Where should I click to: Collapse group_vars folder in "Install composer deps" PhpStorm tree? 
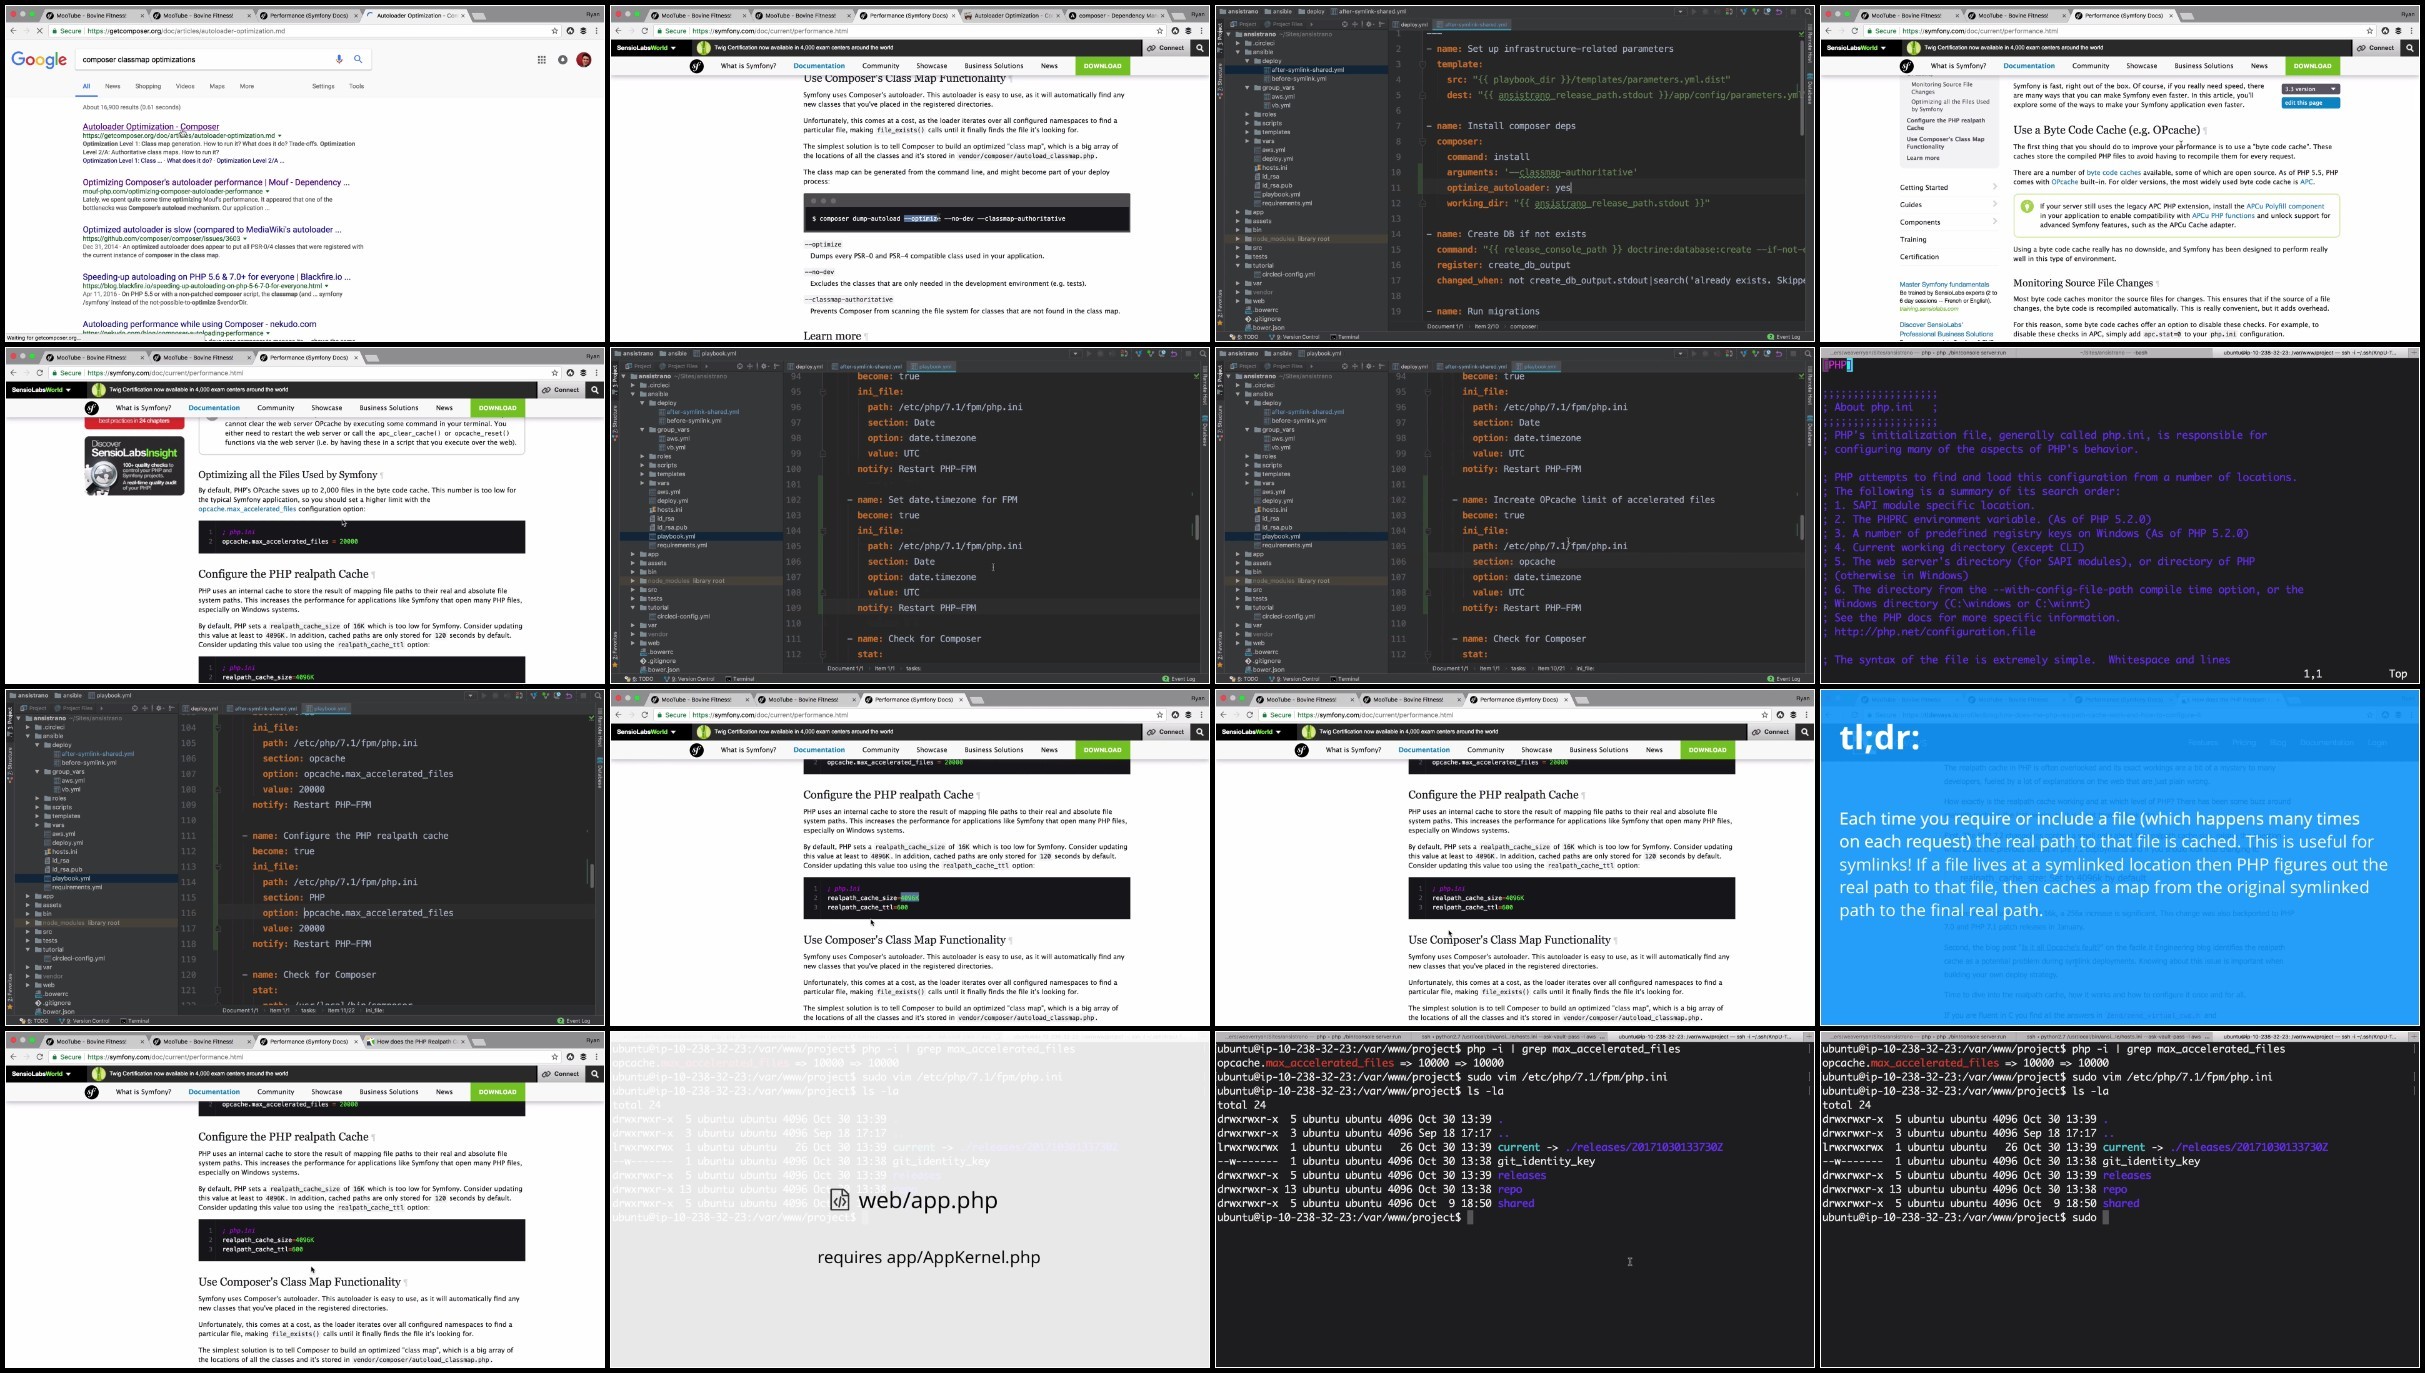(1248, 88)
